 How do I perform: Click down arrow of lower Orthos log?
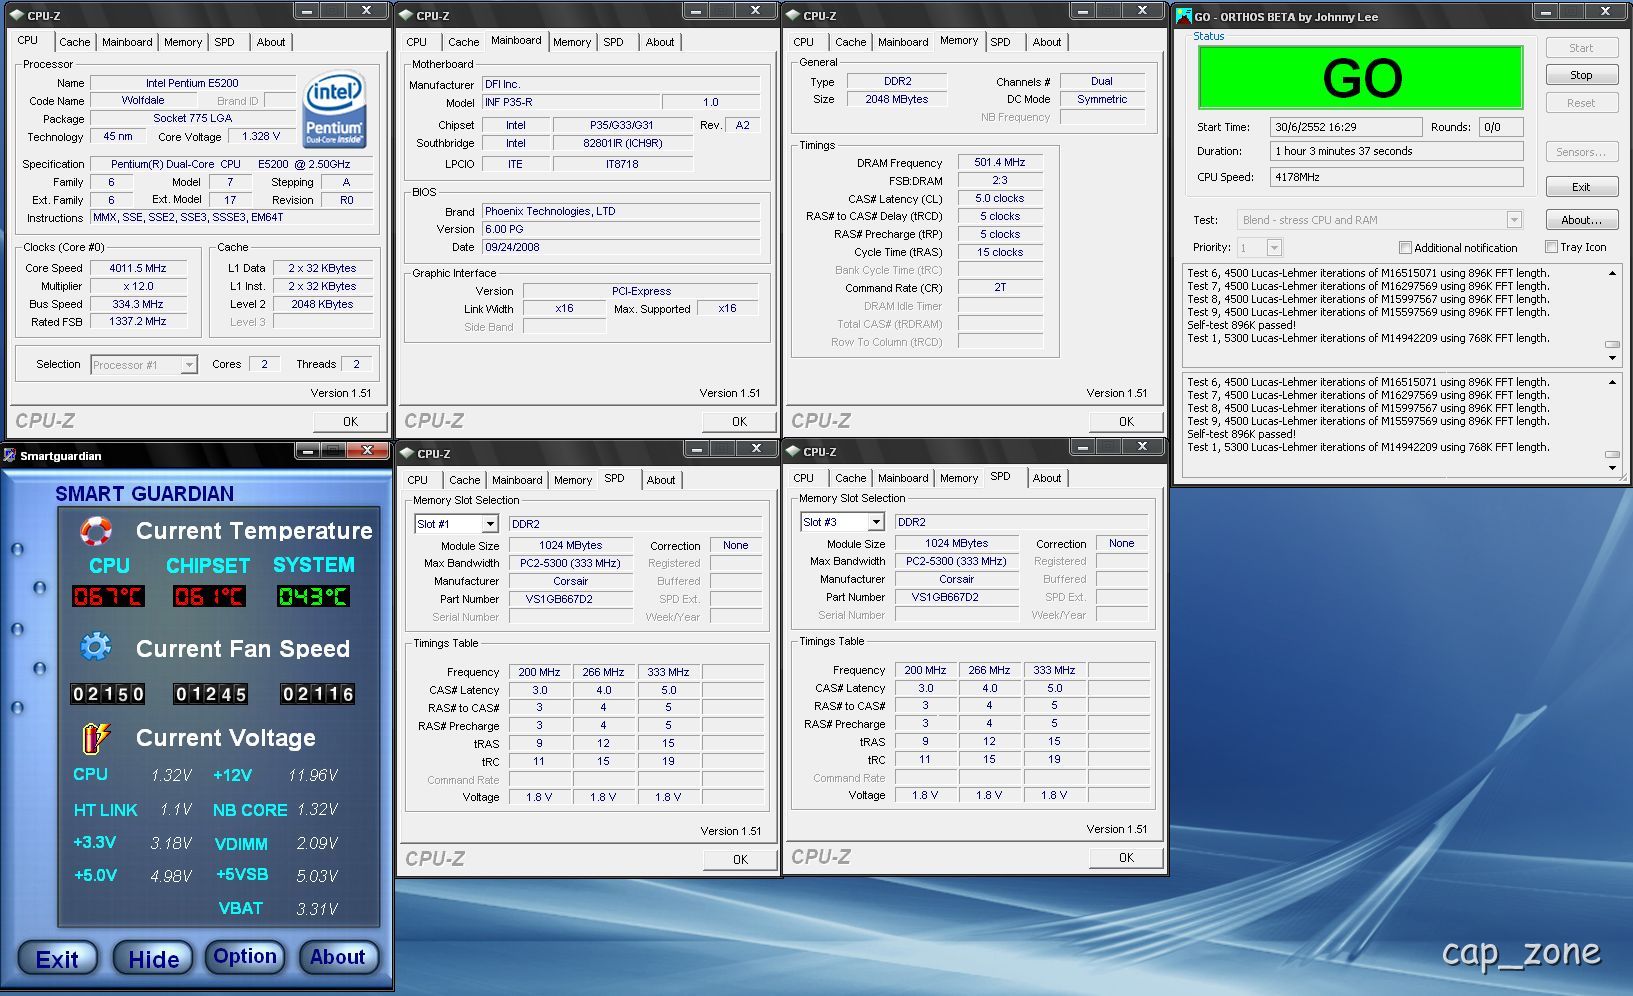(x=1612, y=467)
